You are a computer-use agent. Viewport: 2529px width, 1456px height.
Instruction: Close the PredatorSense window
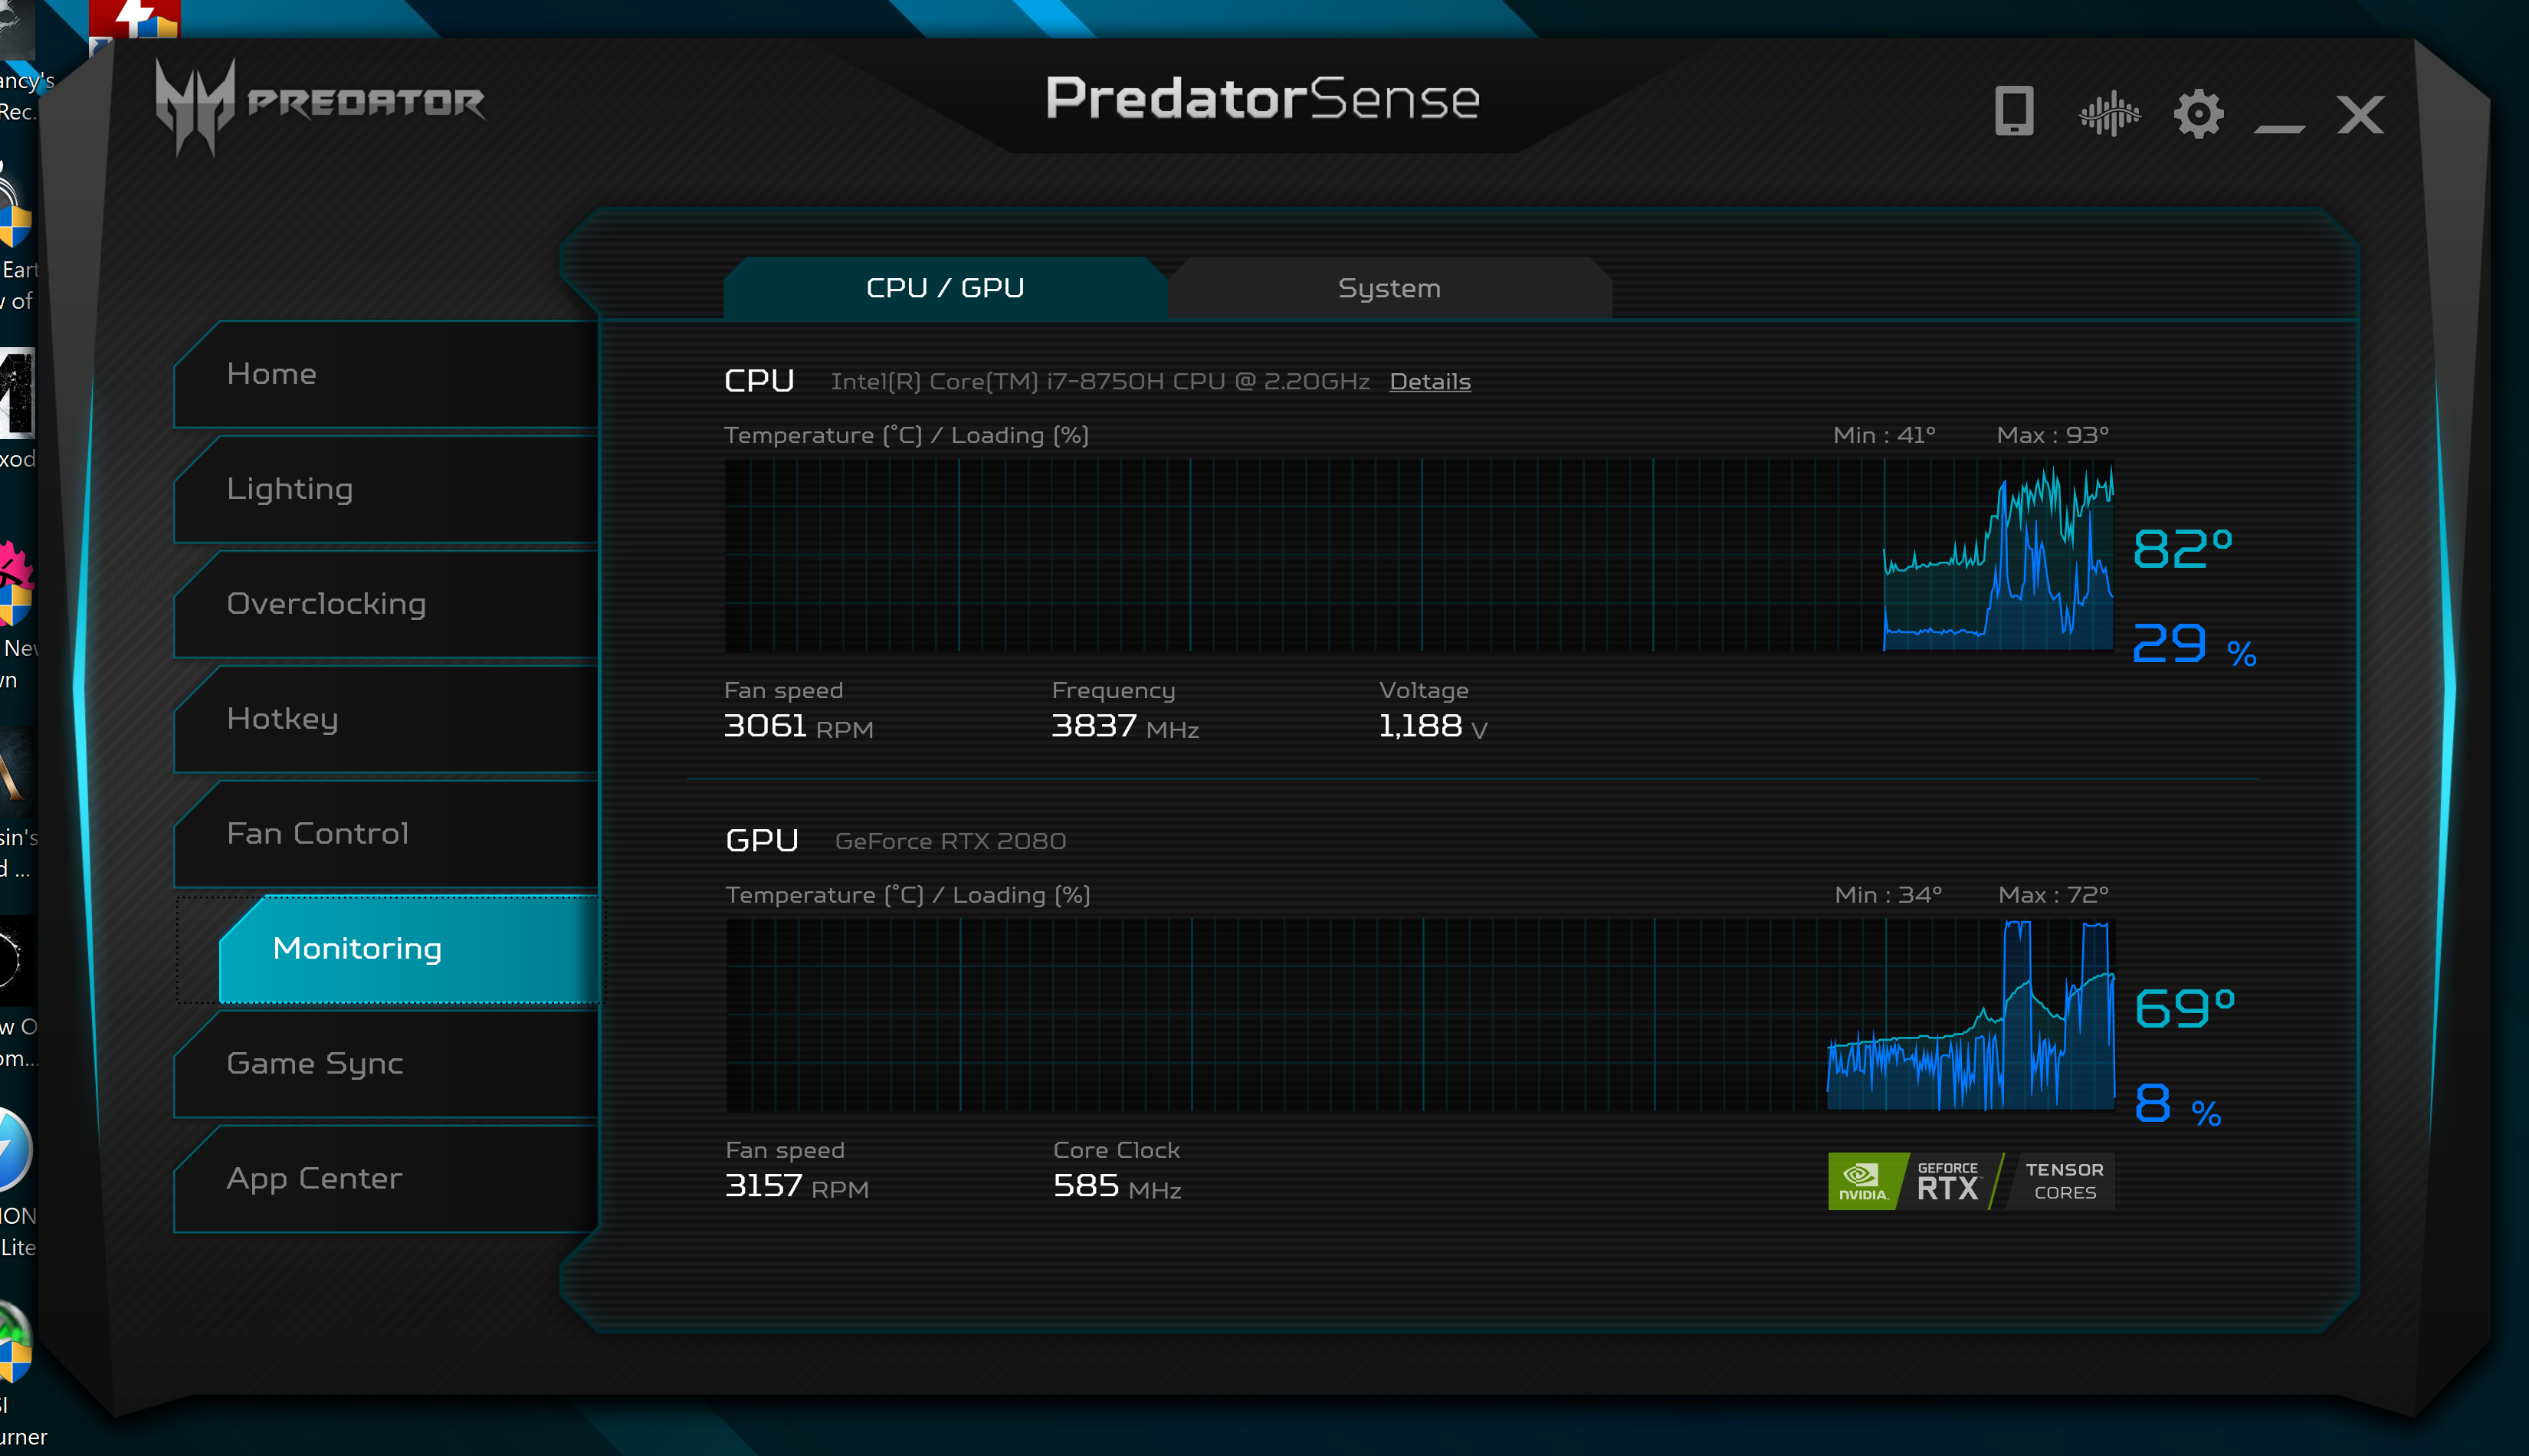tap(2360, 114)
